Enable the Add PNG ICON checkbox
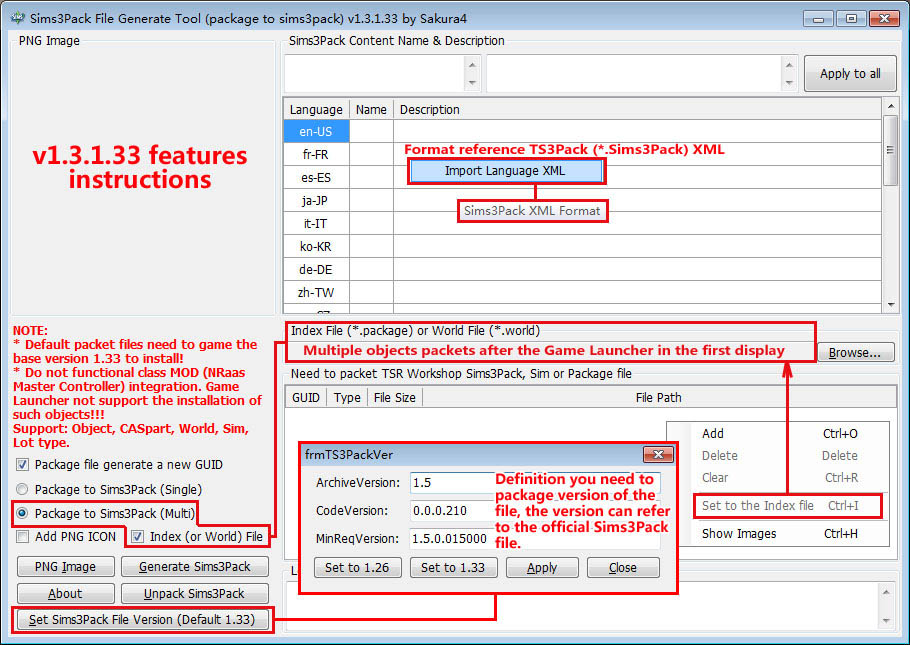910x645 pixels. 23,536
